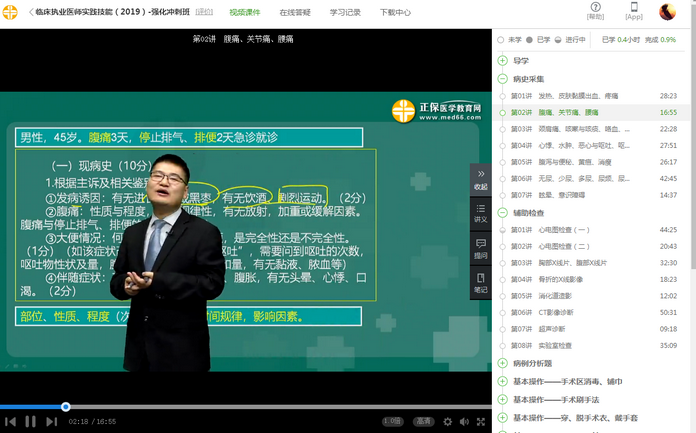Collapse the sidebar with 收起 button
Image resolution: width=696 pixels, height=433 pixels.
tap(480, 179)
